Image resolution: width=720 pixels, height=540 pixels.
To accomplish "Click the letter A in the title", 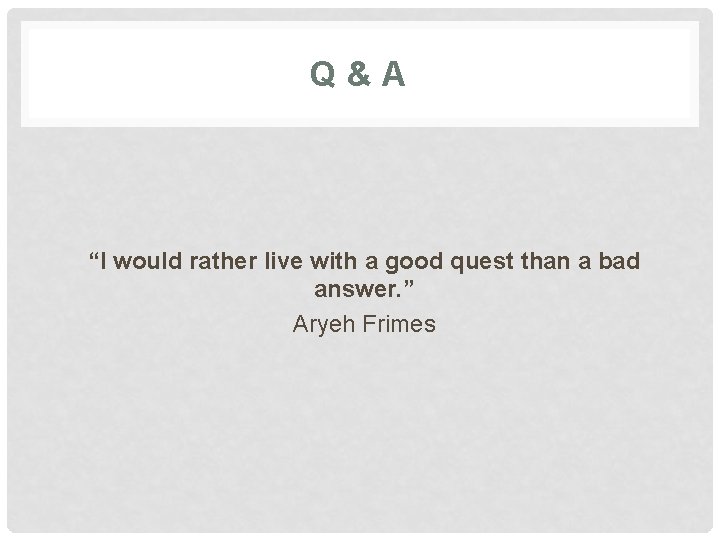I will [393, 73].
